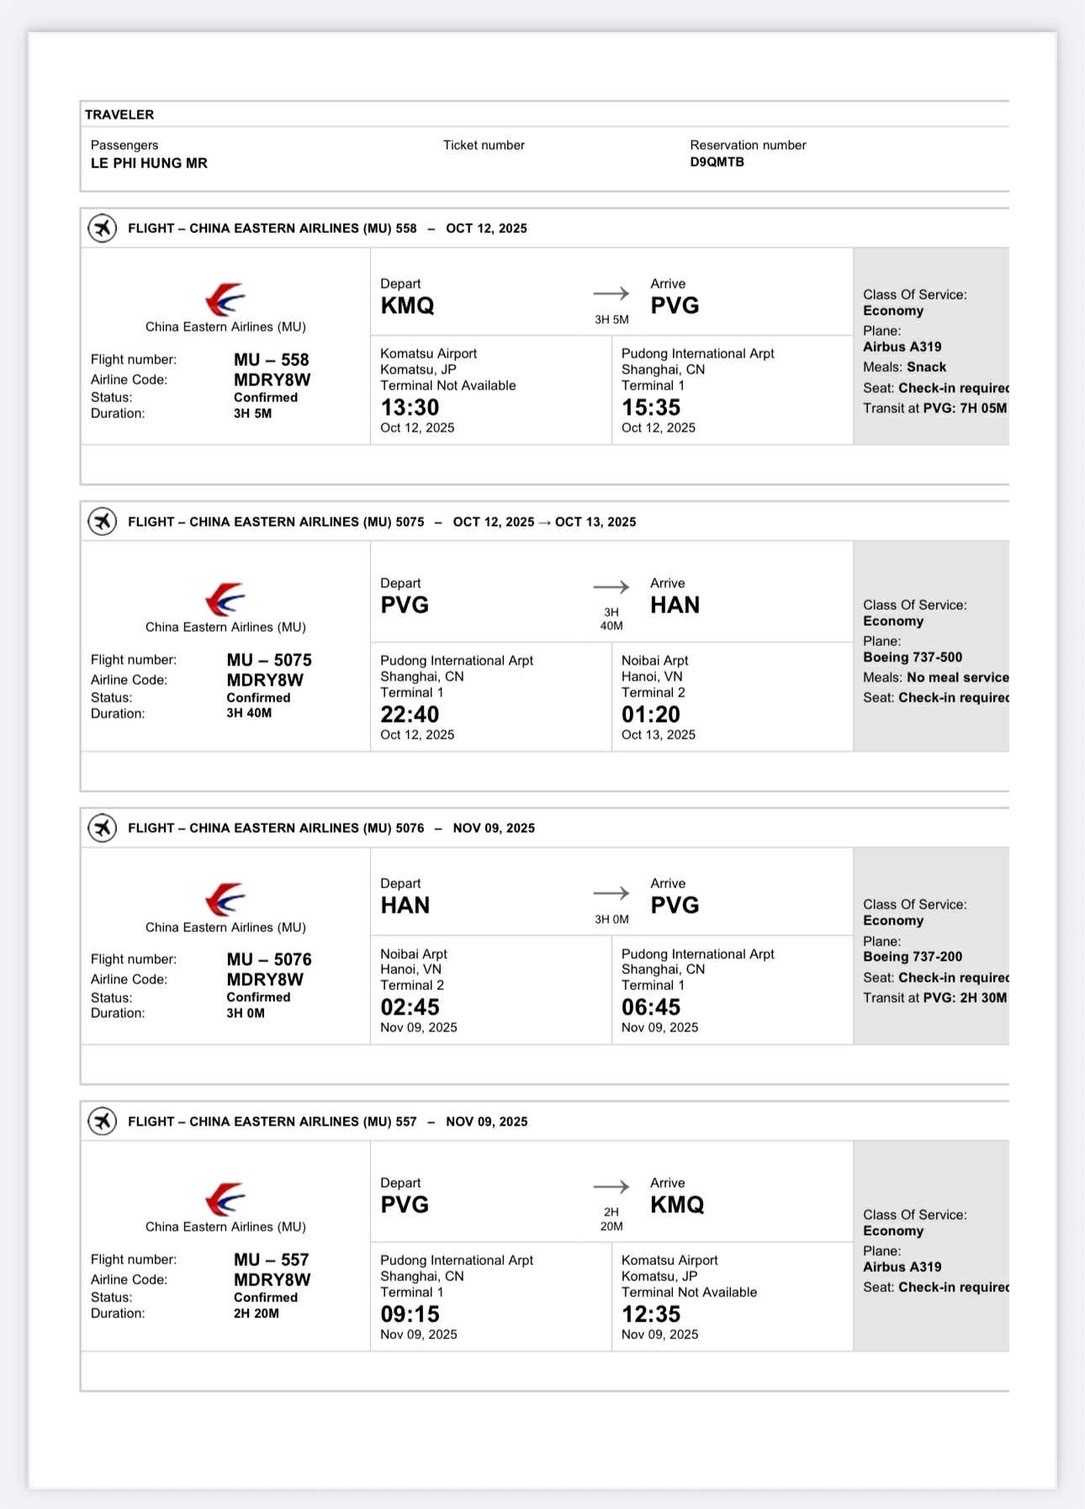Click the airplane icon beside flight MU 5076 header
The width and height of the screenshot is (1085, 1509).
point(102,828)
